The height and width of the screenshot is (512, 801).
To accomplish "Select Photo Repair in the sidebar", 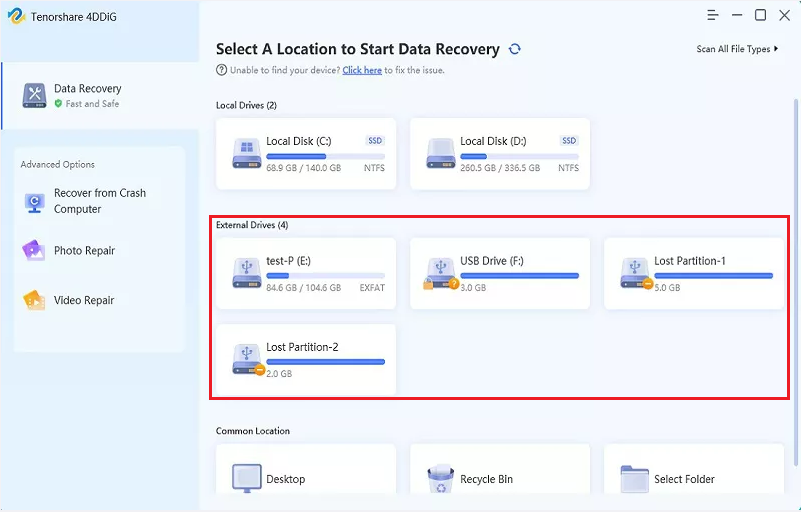I will pos(84,251).
